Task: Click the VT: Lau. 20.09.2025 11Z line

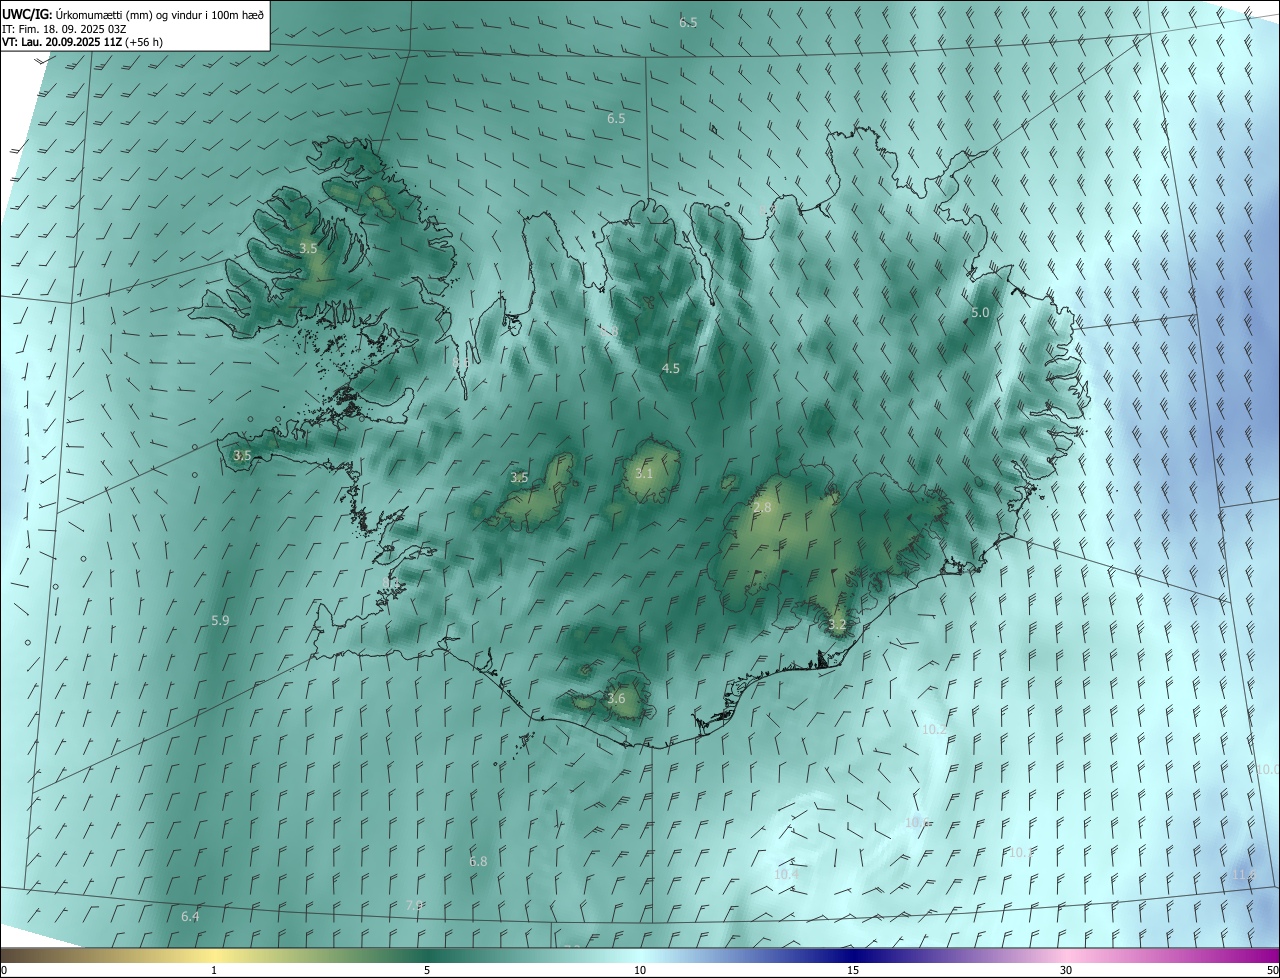Action: click(x=83, y=42)
